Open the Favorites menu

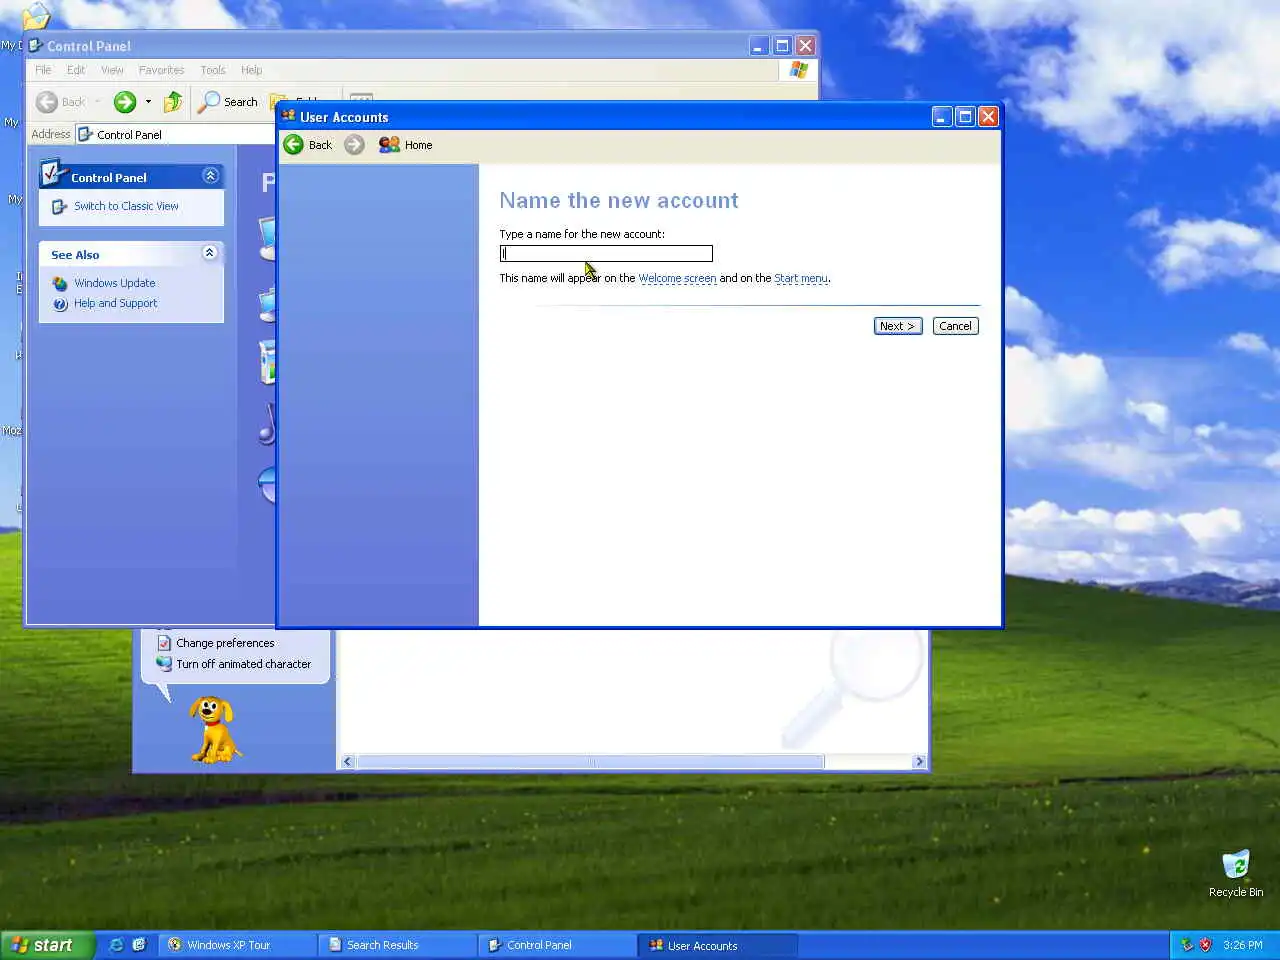[161, 70]
